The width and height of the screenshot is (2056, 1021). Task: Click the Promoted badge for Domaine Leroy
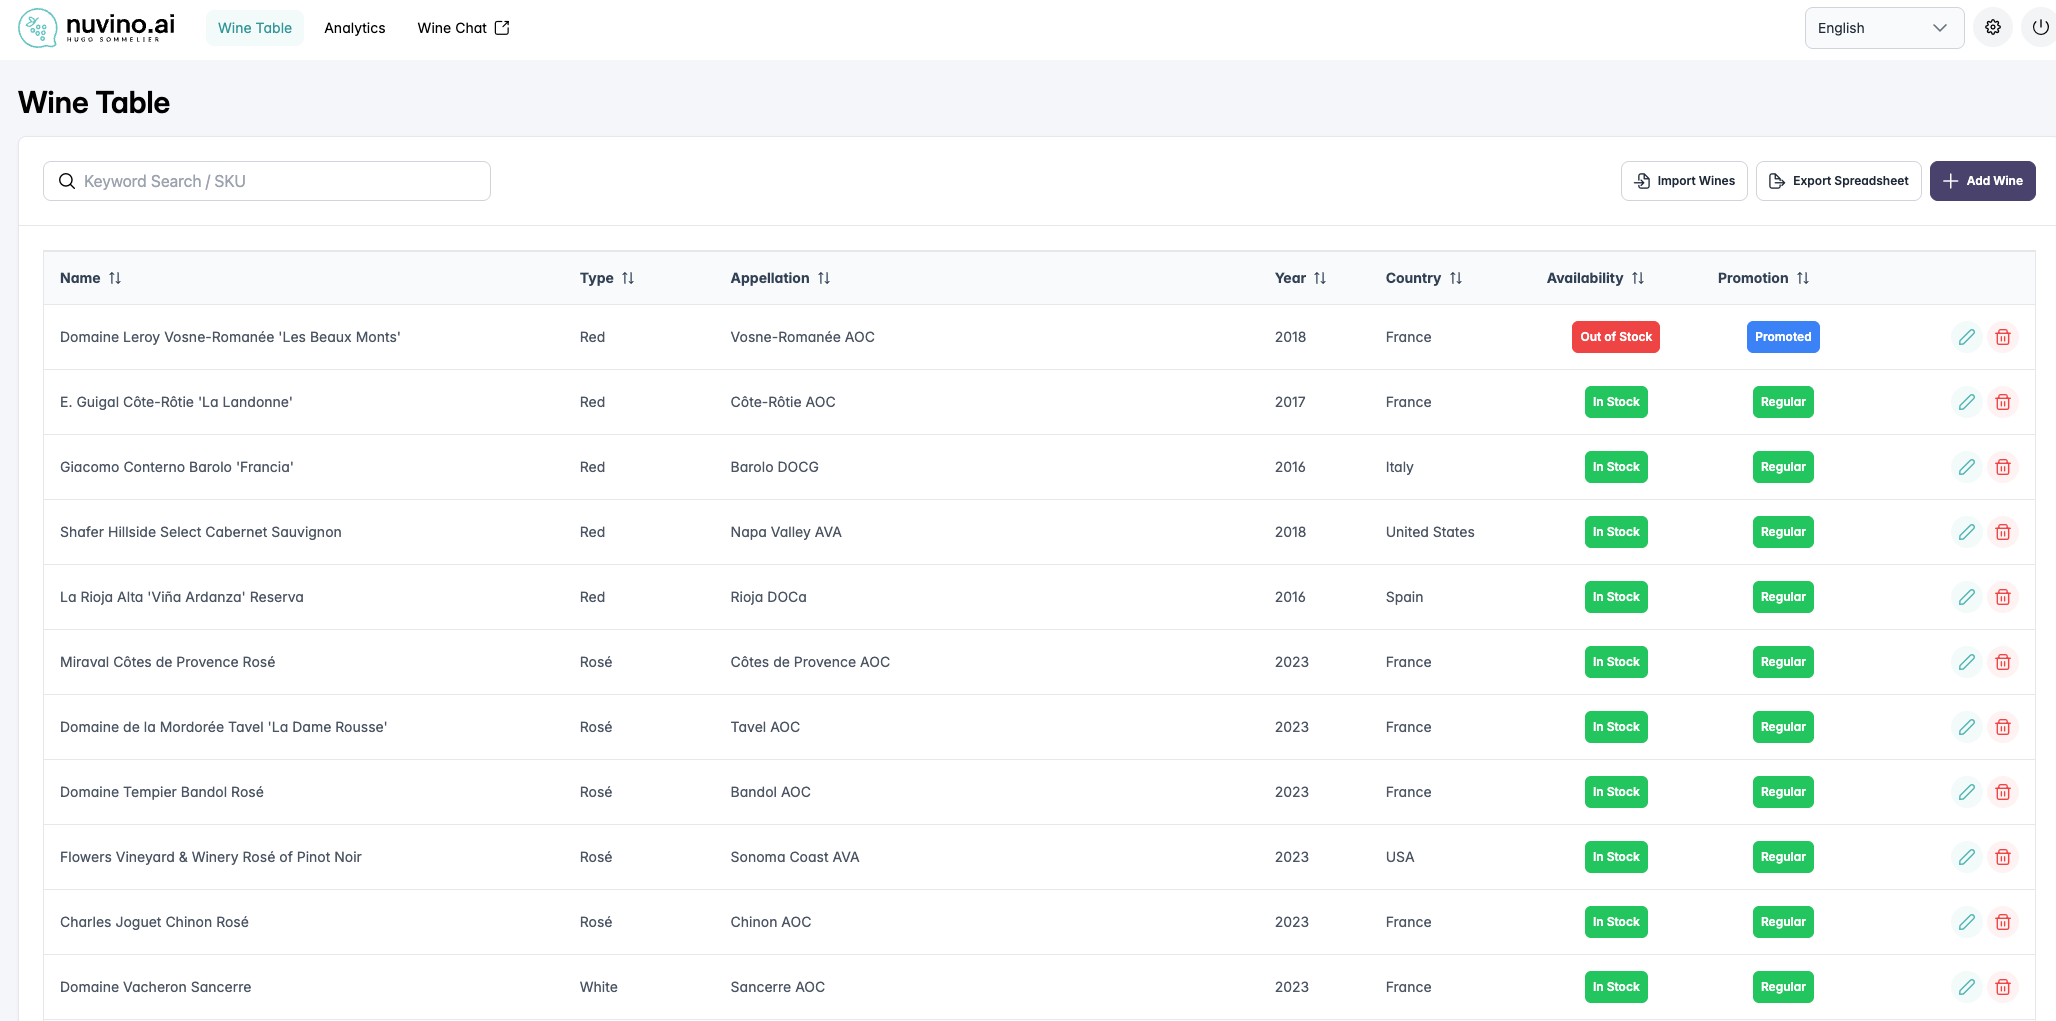1783,337
